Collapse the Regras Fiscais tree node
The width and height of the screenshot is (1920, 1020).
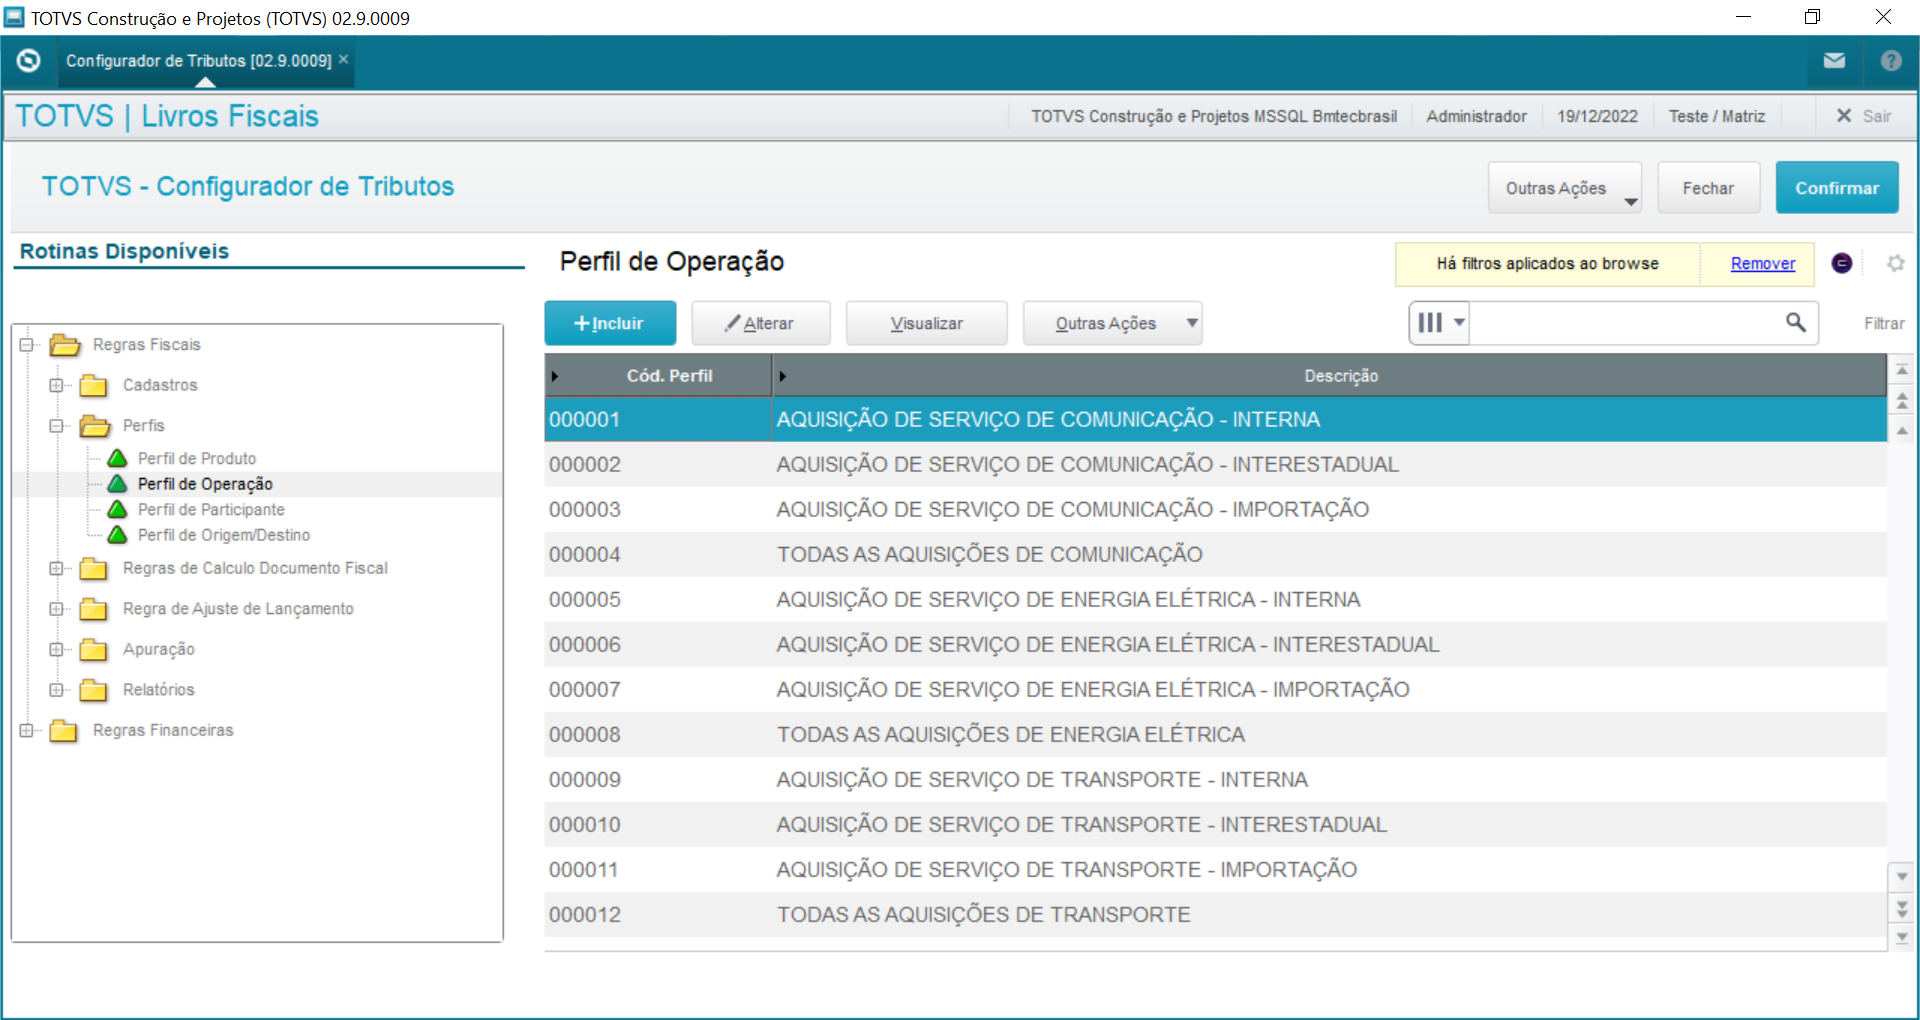tap(26, 345)
